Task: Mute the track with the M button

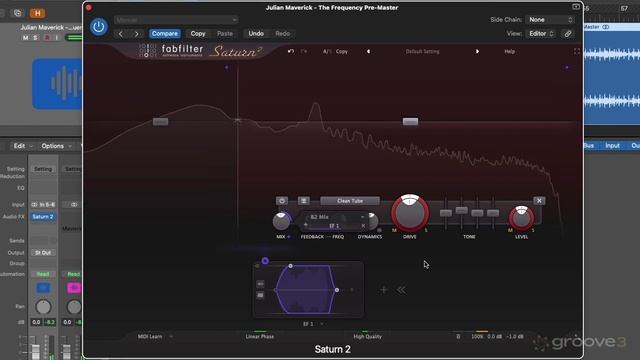Action: coord(25,38)
